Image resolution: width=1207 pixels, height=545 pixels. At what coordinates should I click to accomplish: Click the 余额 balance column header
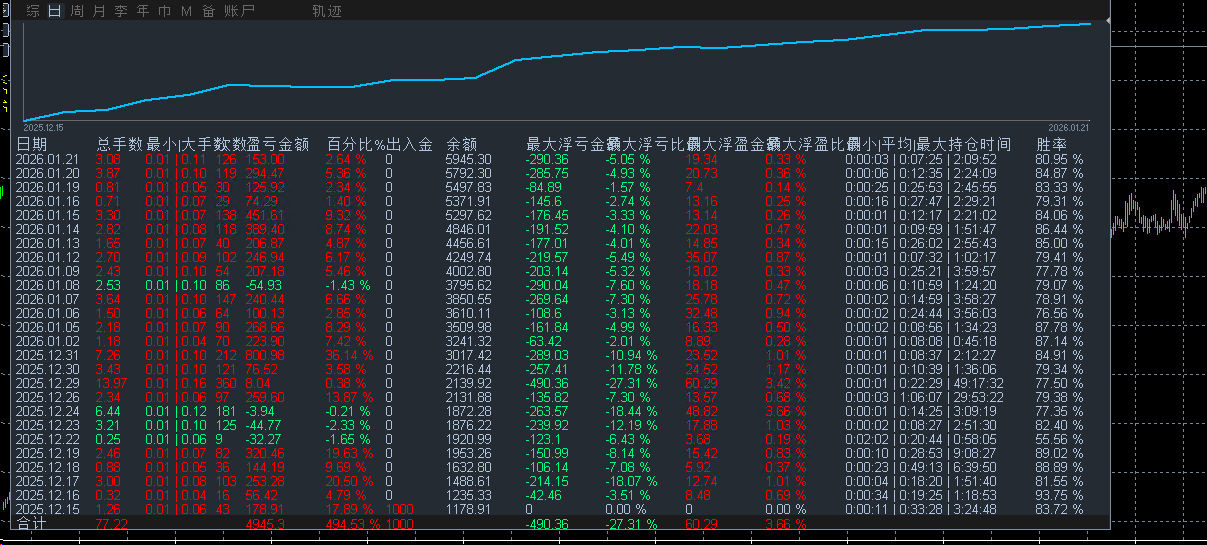[461, 145]
